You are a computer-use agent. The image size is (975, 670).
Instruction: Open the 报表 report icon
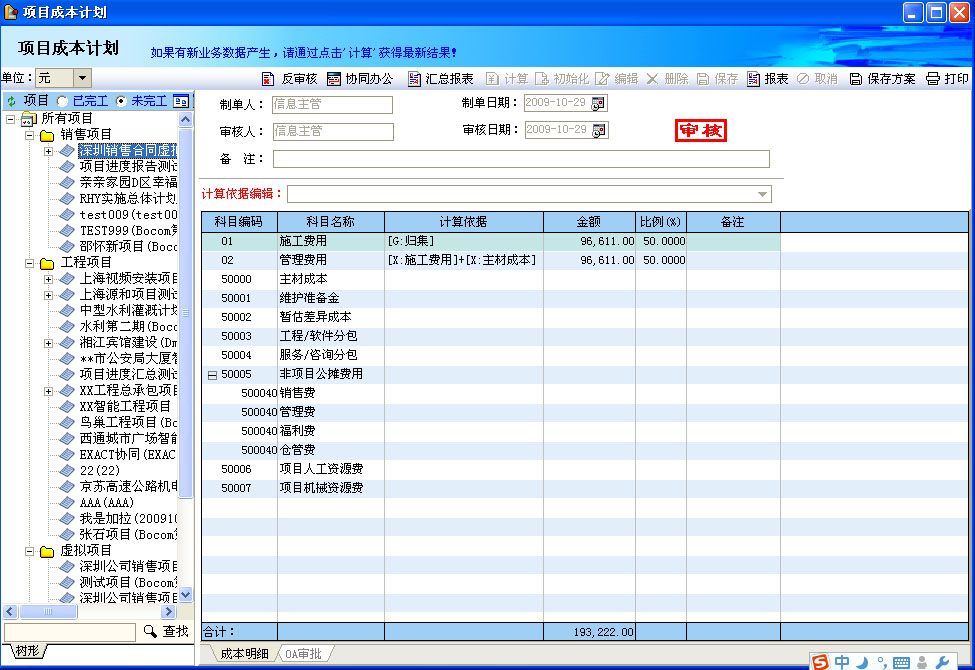pyautogui.click(x=753, y=79)
